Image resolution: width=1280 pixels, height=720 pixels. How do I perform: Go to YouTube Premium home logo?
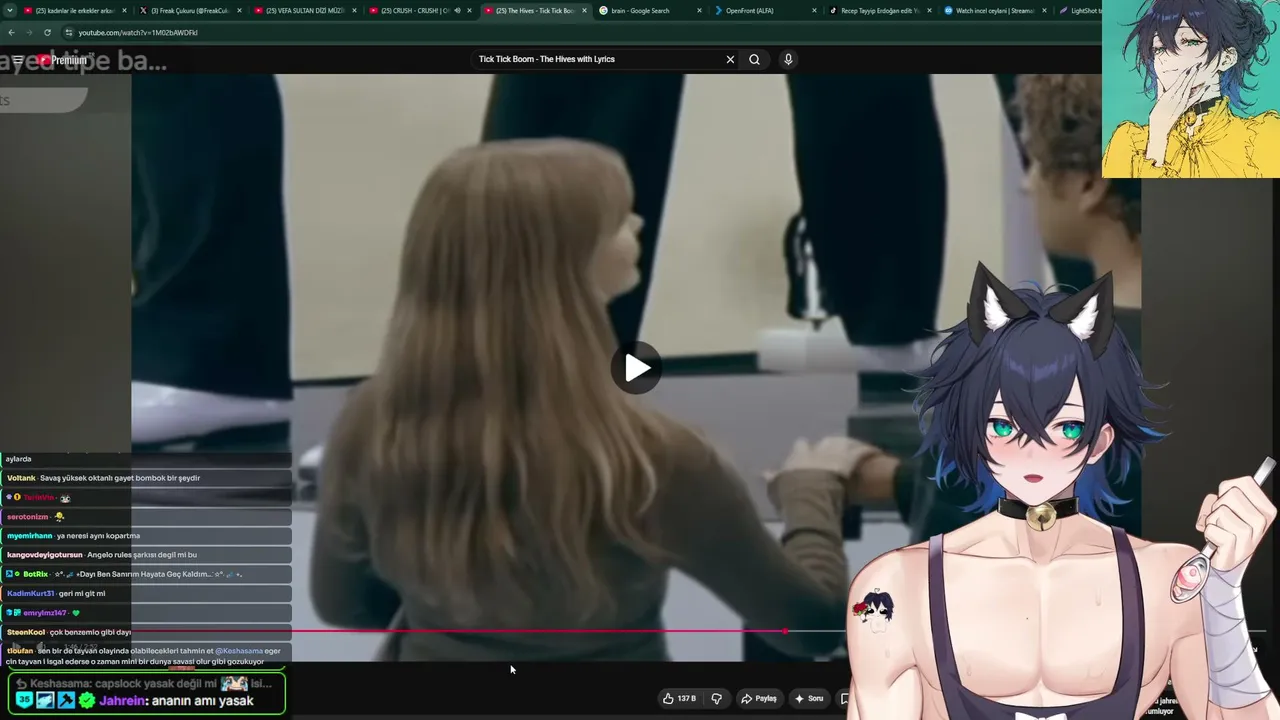62,60
